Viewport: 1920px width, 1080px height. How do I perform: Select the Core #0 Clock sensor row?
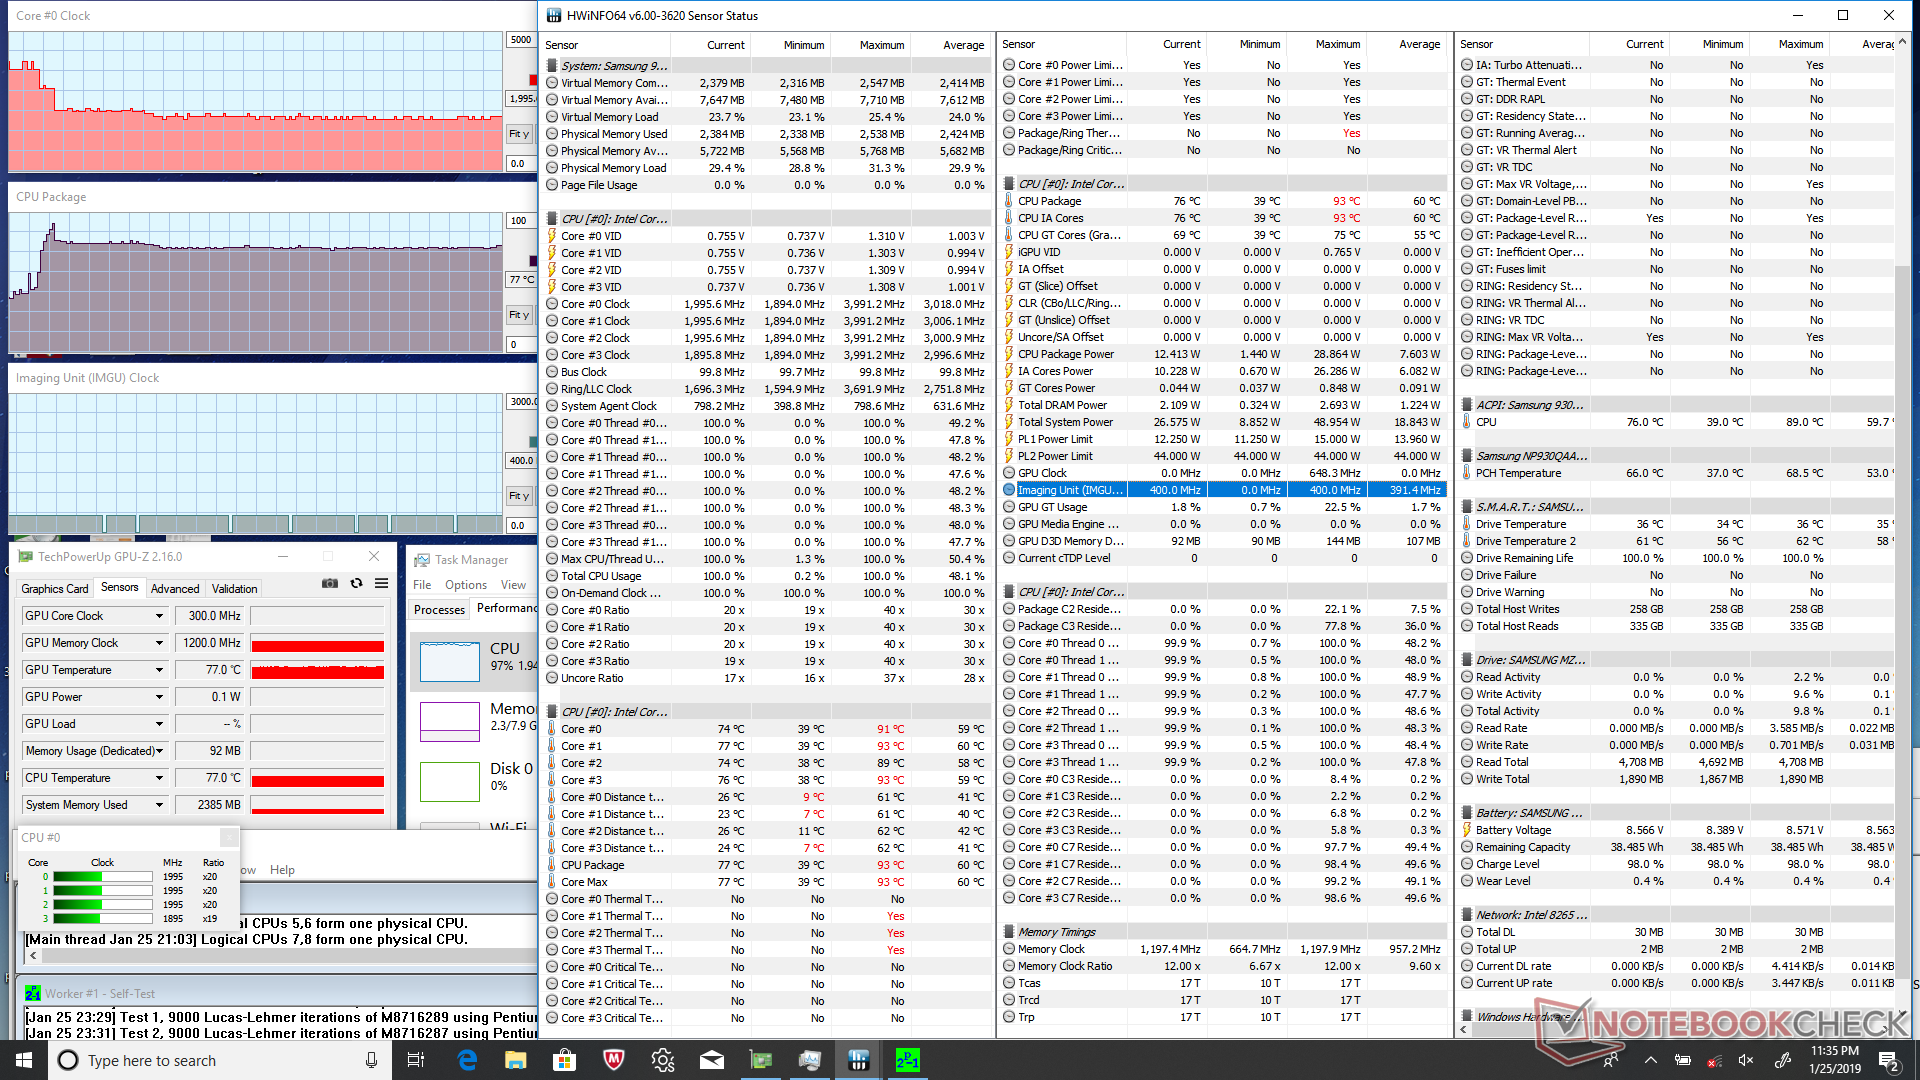(x=766, y=304)
